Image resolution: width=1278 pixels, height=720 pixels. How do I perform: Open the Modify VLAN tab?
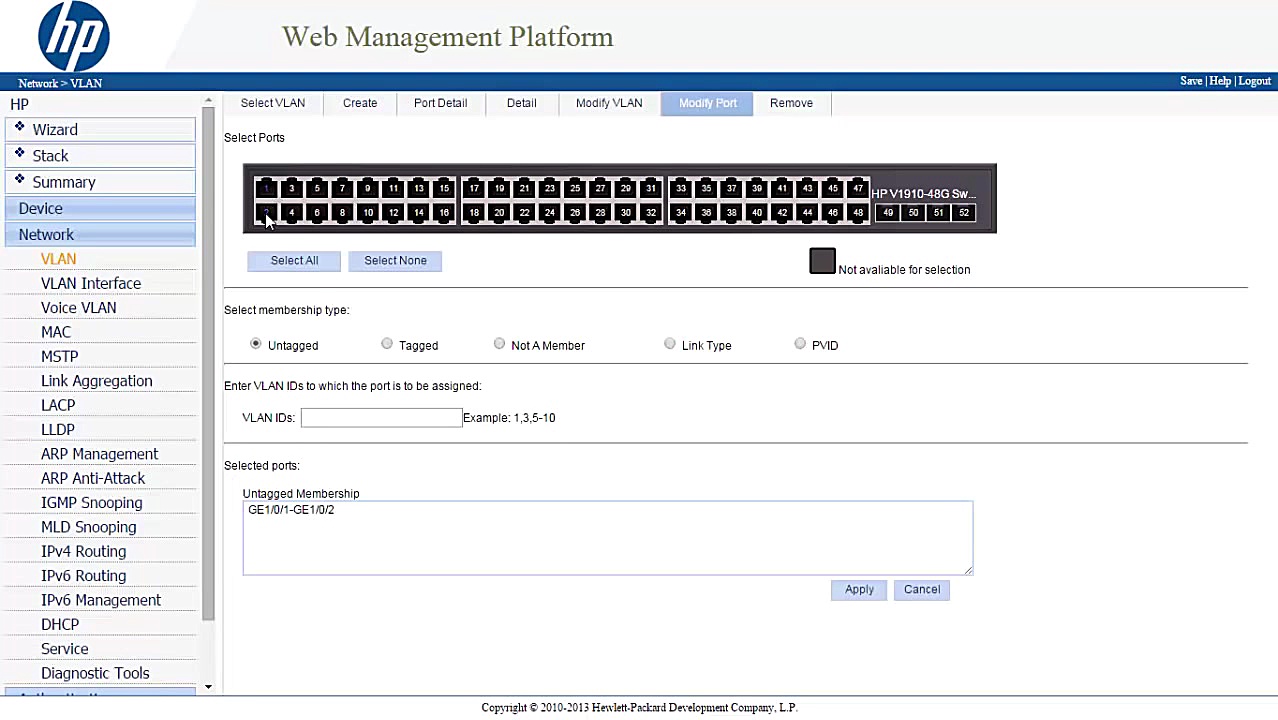click(x=608, y=103)
